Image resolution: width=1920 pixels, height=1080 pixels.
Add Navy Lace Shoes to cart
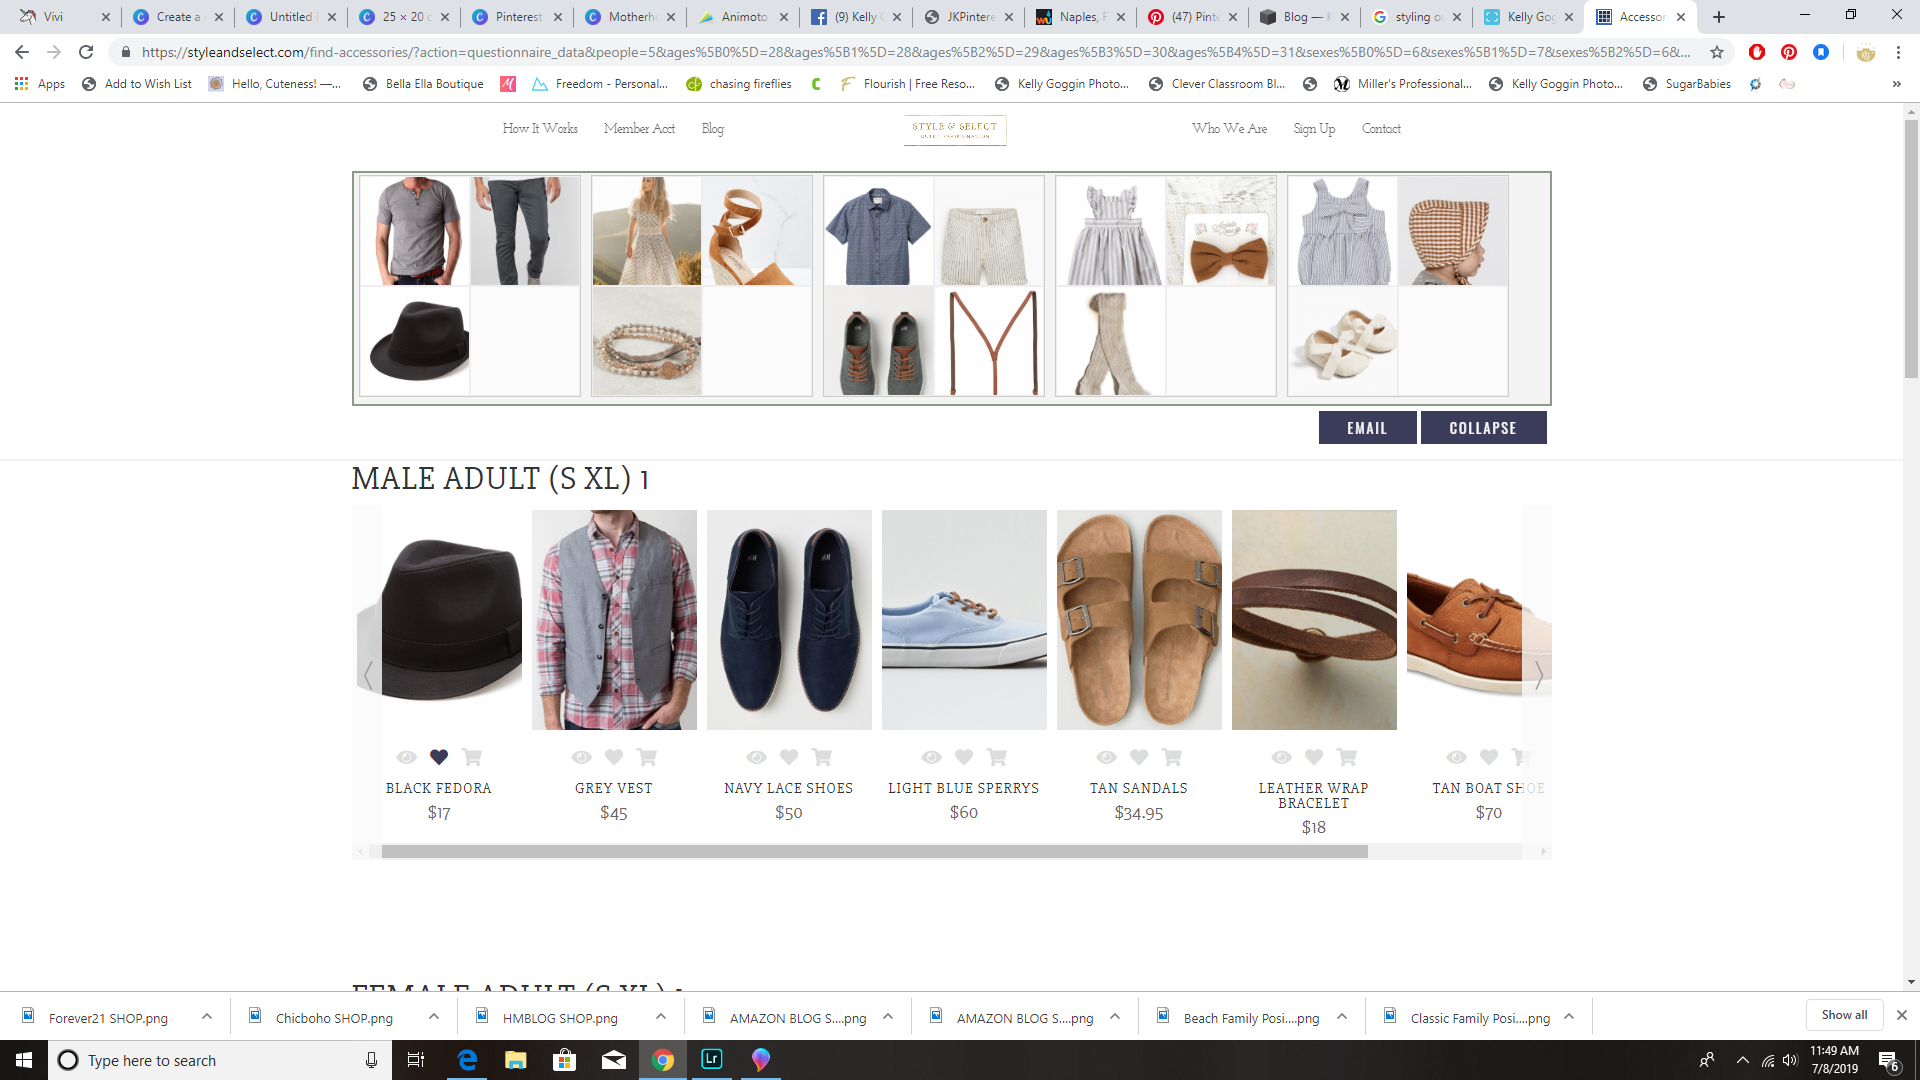pyautogui.click(x=822, y=757)
